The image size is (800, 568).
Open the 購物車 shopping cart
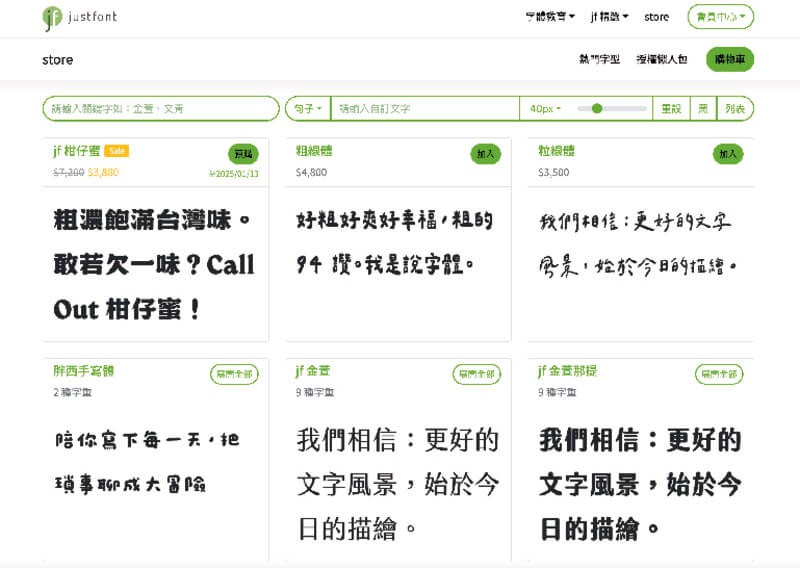[x=729, y=60]
